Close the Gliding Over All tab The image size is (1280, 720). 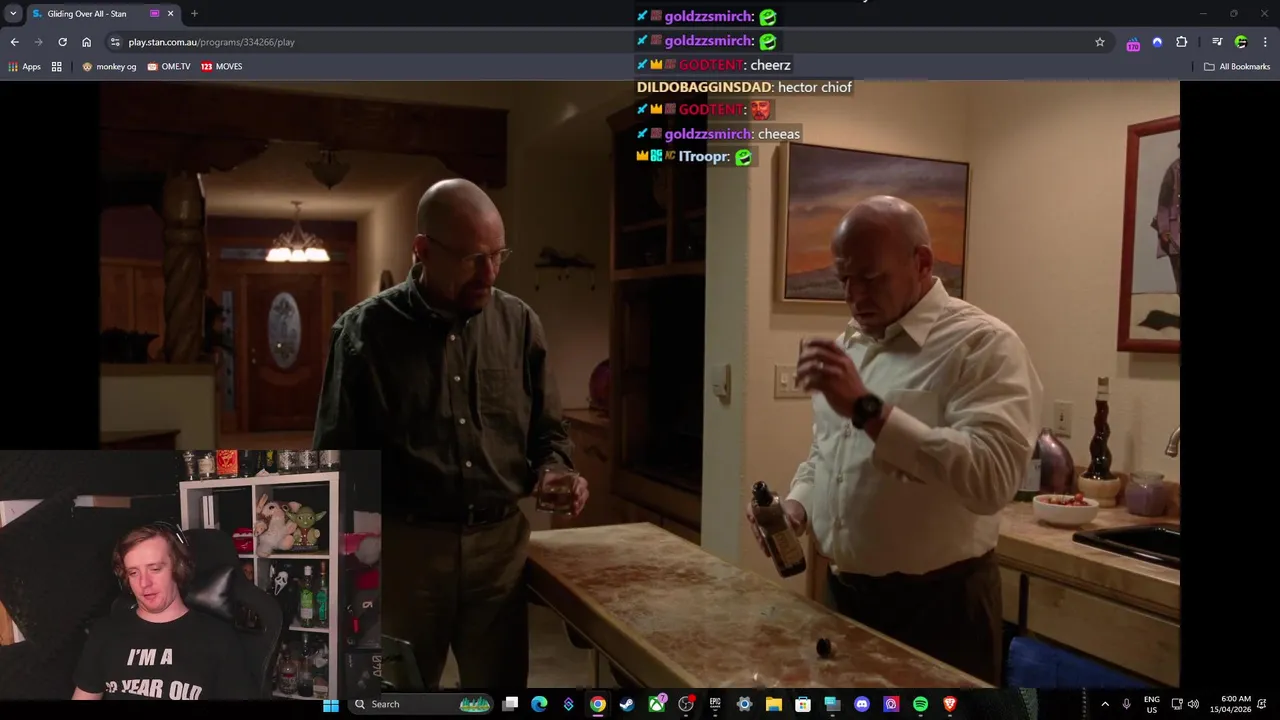[x=170, y=14]
